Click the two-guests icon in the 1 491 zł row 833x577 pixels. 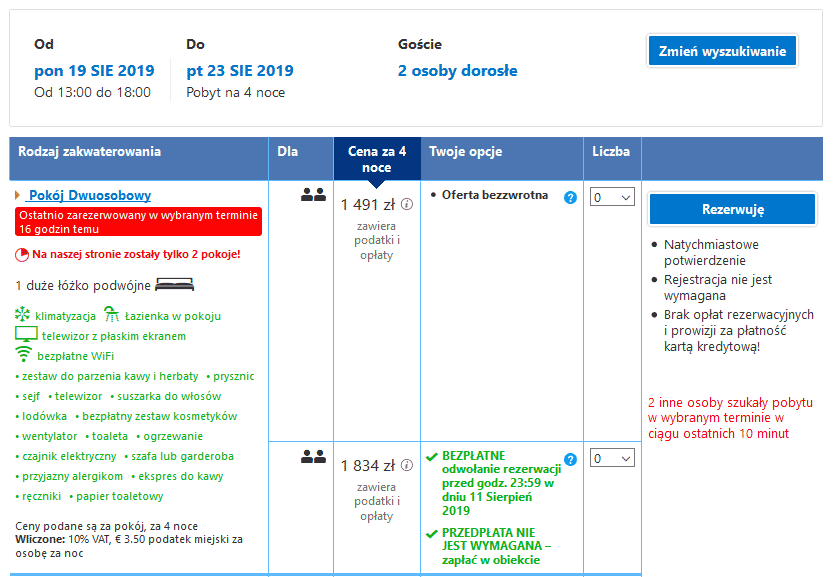313,194
